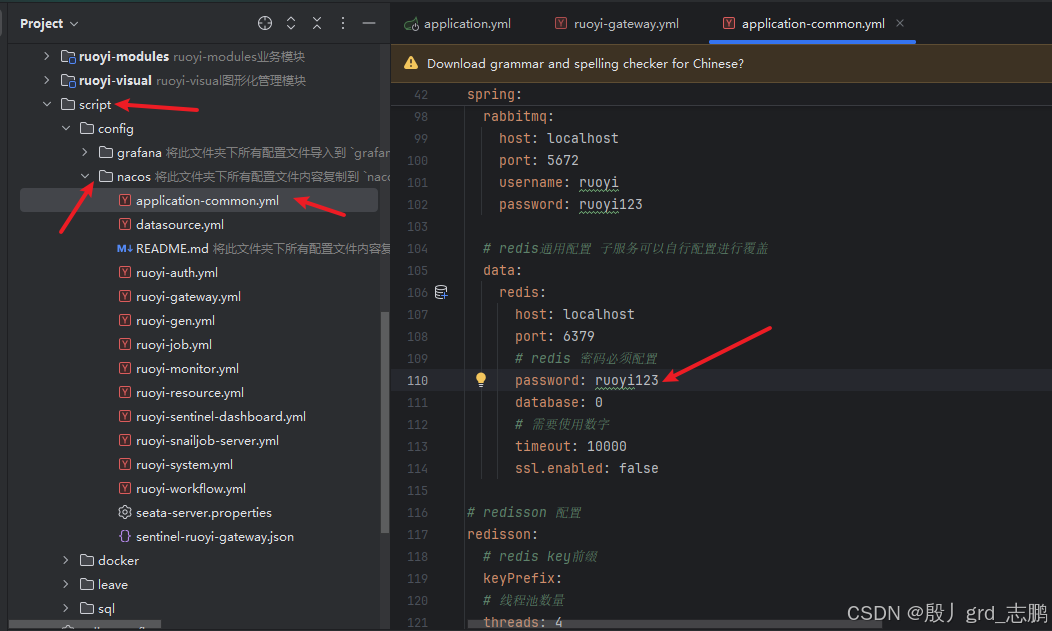Click the folder icon of docker

point(87,560)
